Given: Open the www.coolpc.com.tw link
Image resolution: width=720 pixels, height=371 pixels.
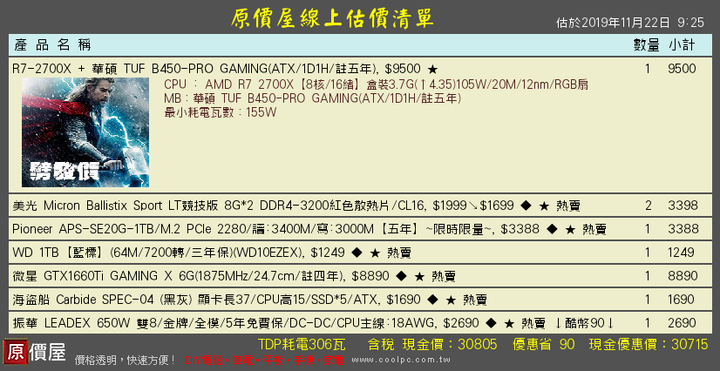Looking at the screenshot, I should (401, 360).
